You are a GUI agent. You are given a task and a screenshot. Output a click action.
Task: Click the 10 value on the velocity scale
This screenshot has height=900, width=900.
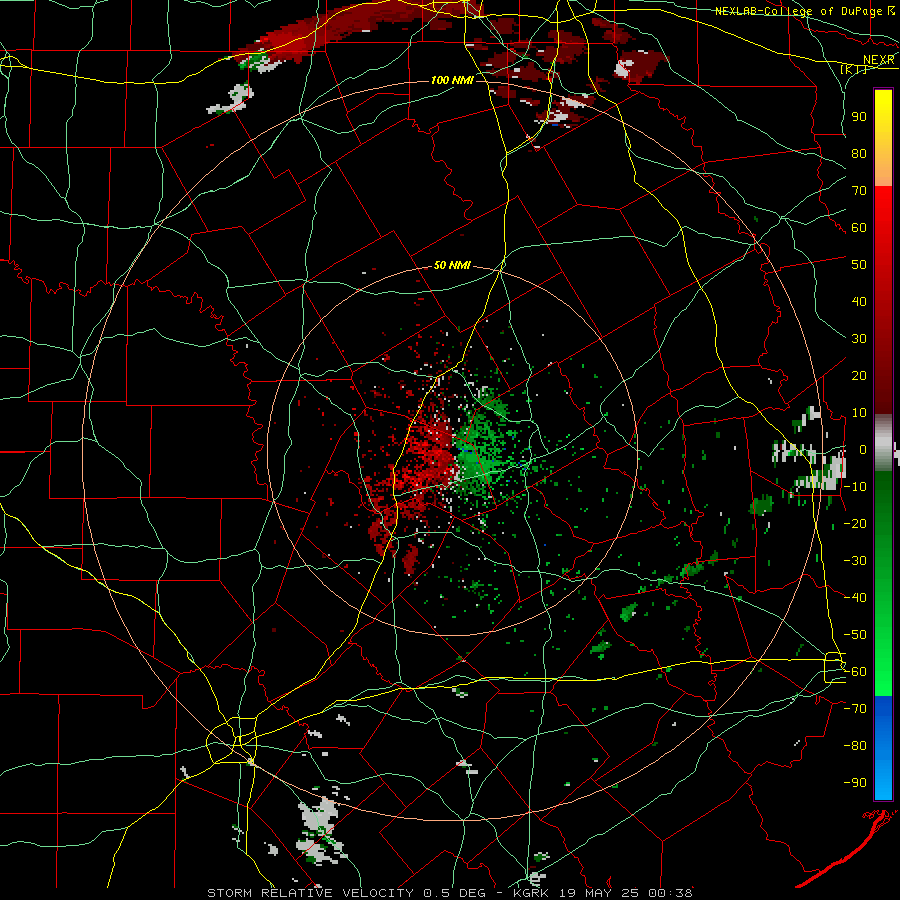click(859, 413)
